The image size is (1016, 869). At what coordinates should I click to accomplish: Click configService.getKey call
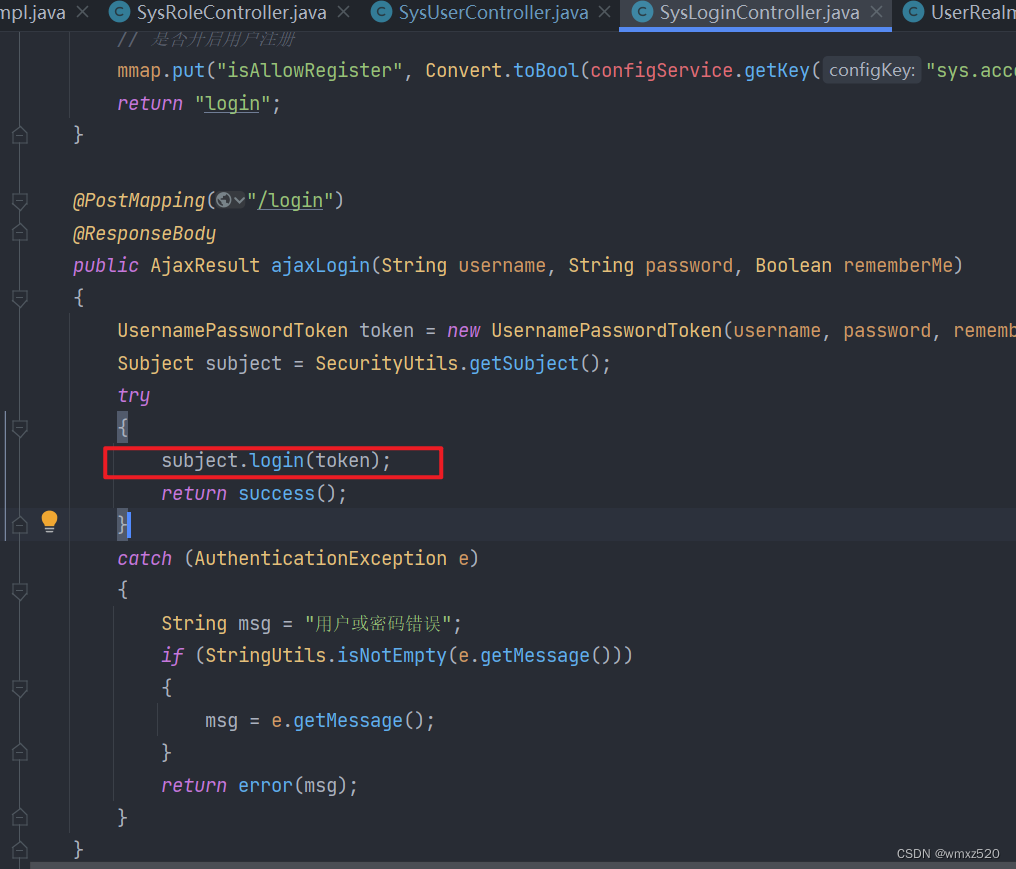pos(700,70)
